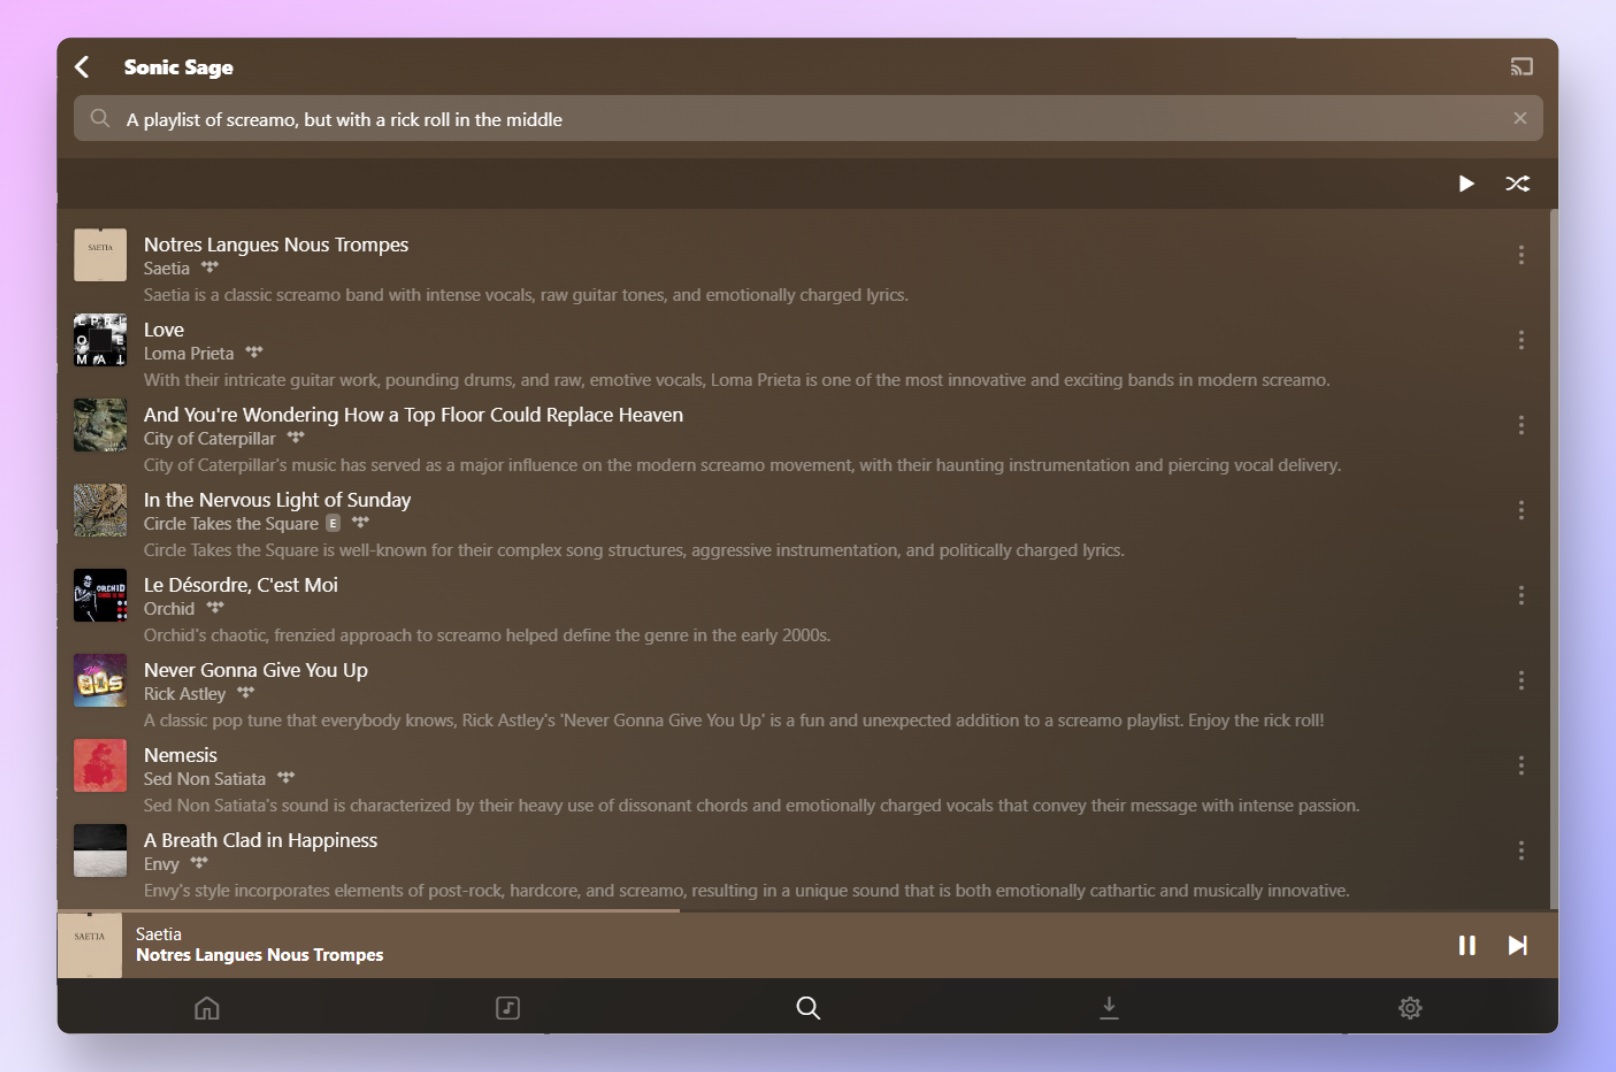This screenshot has width=1616, height=1072.
Task: Open the Downloads icon
Action: tap(1109, 1008)
